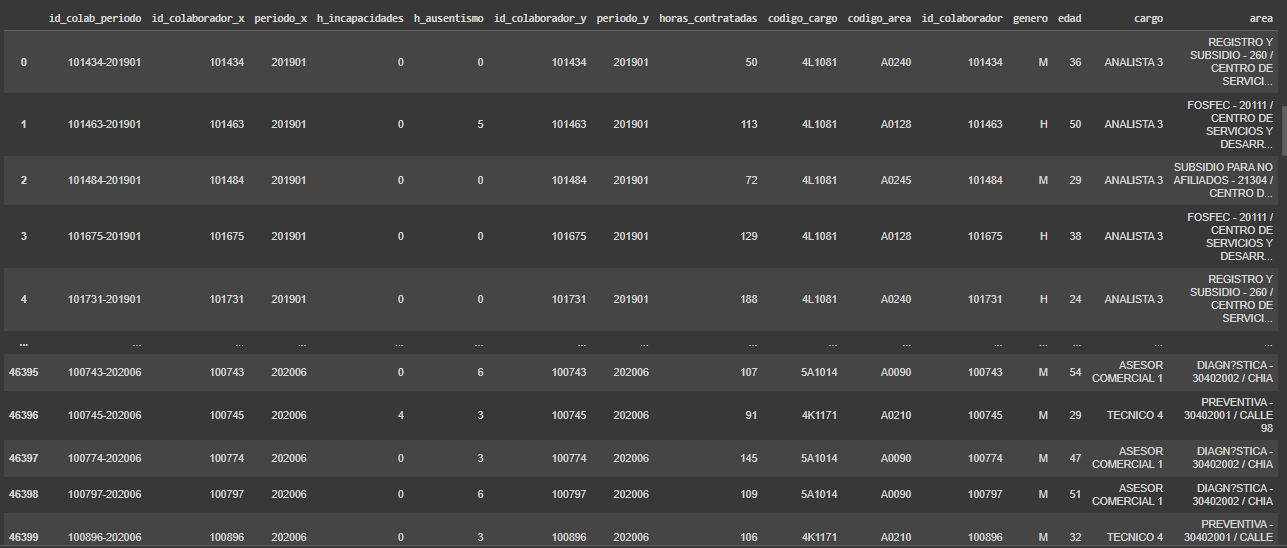Click horas_contratadas value 145
The width and height of the screenshot is (1287, 548).
click(x=748, y=458)
